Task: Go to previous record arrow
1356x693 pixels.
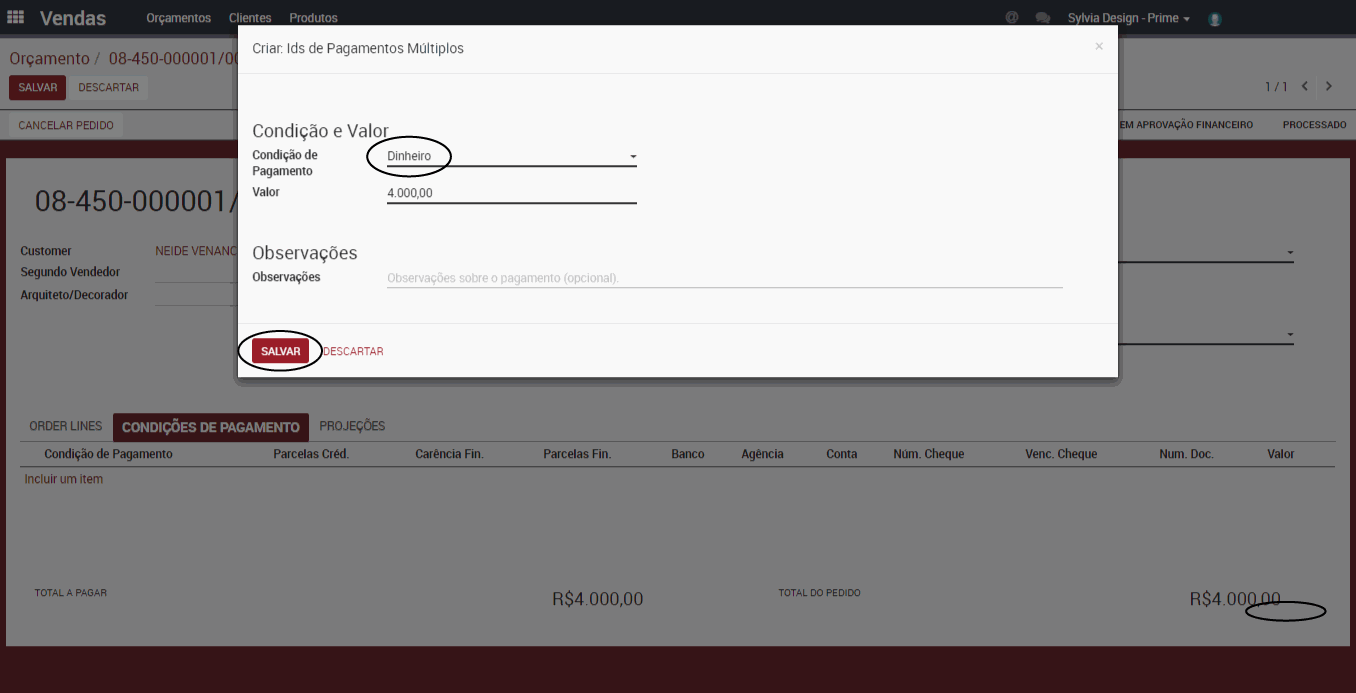Action: coord(1305,86)
